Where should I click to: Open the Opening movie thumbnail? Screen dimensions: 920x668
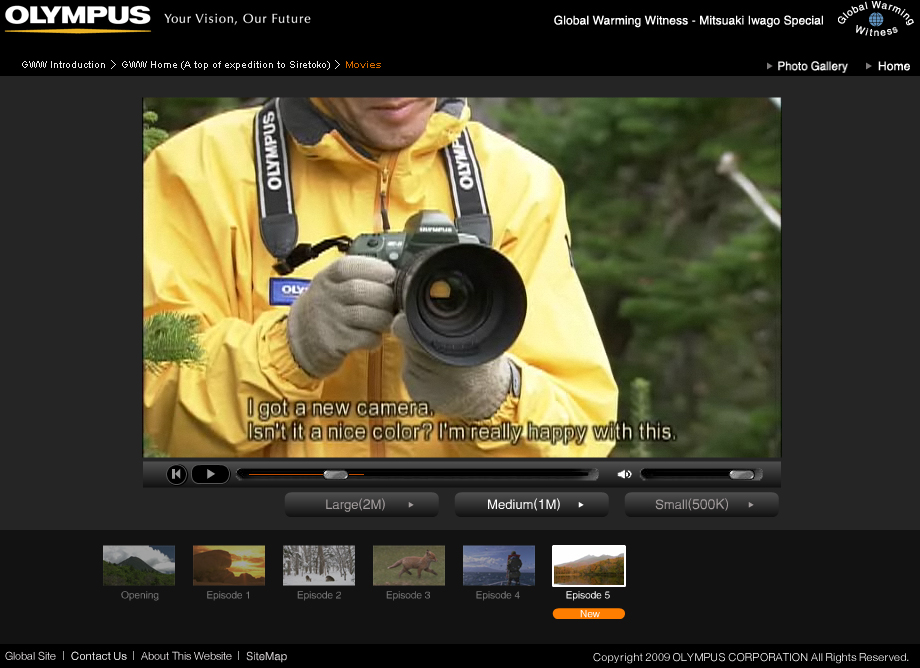click(139, 565)
